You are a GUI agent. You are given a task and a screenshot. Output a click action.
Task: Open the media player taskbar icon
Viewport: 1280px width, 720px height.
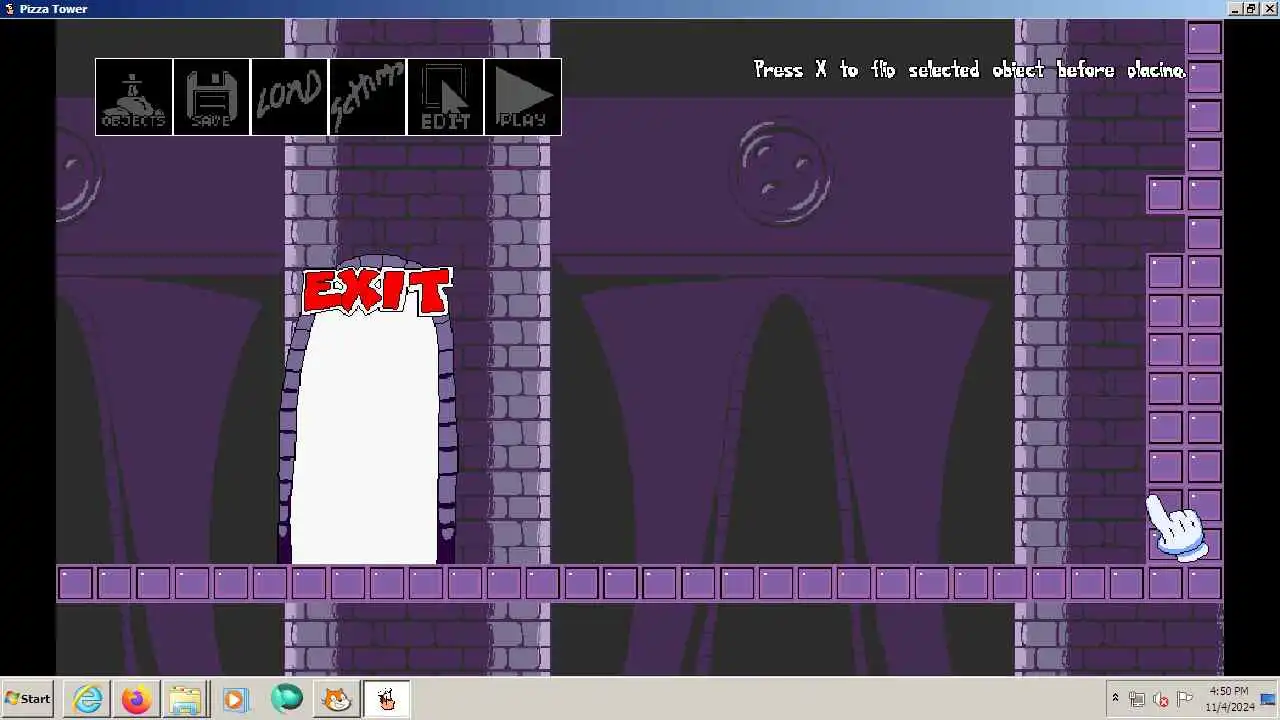coord(235,699)
